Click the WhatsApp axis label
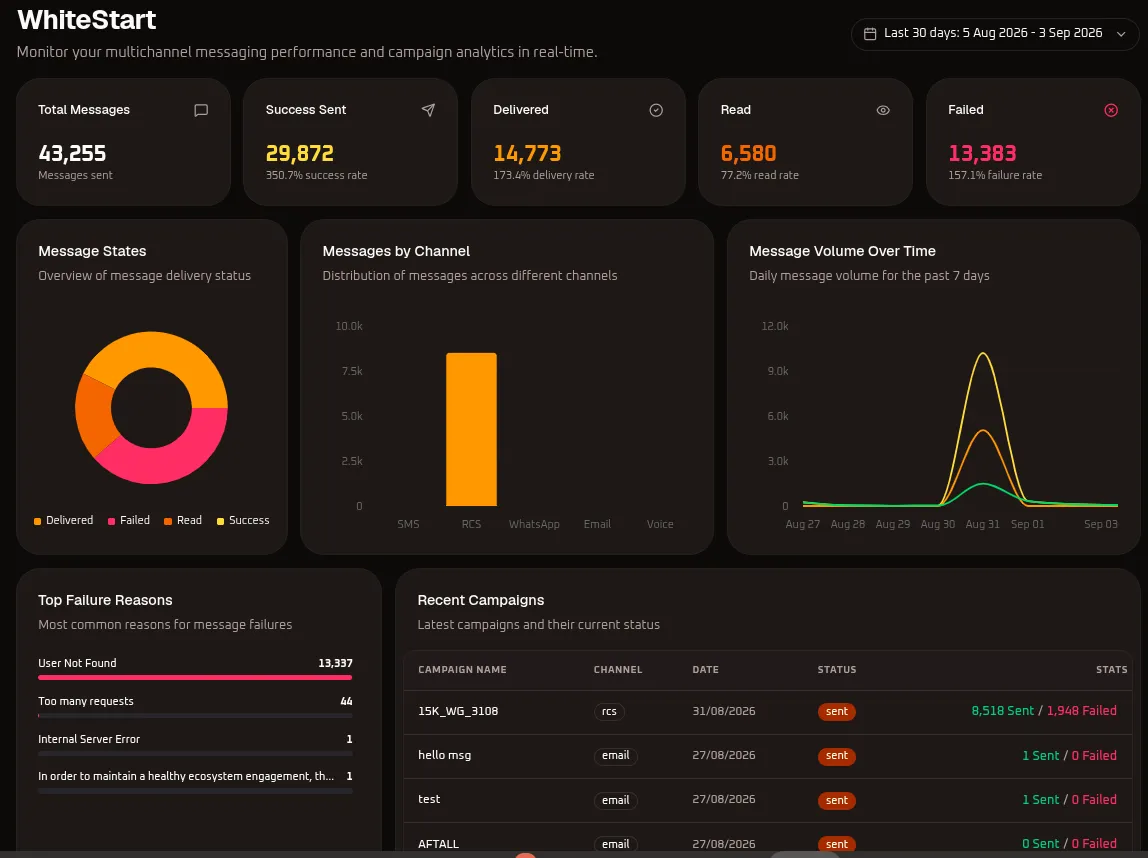This screenshot has width=1148, height=858. [534, 524]
